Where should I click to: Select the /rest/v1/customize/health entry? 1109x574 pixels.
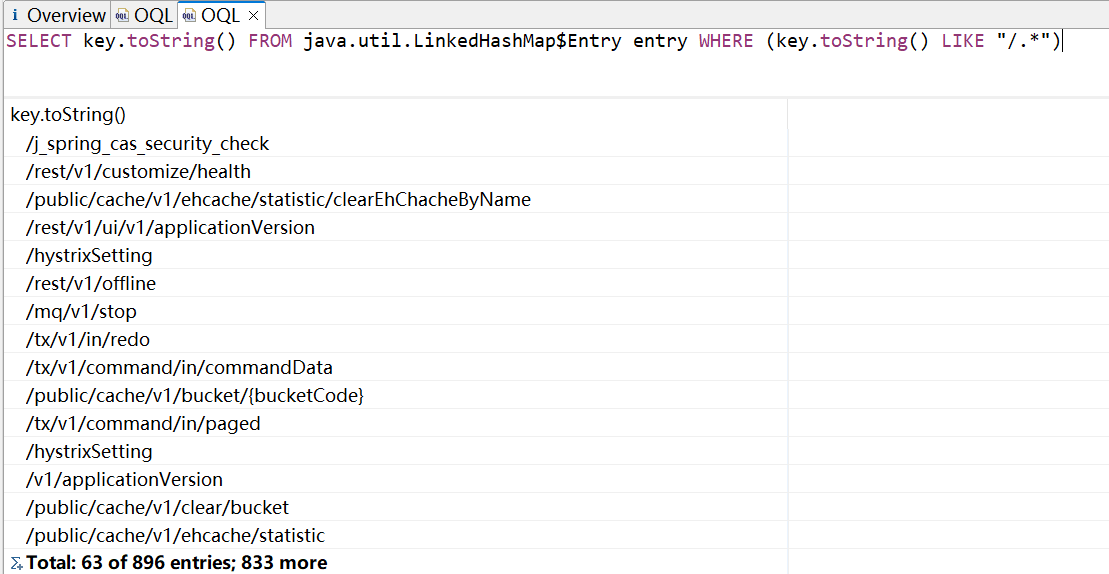(x=138, y=172)
